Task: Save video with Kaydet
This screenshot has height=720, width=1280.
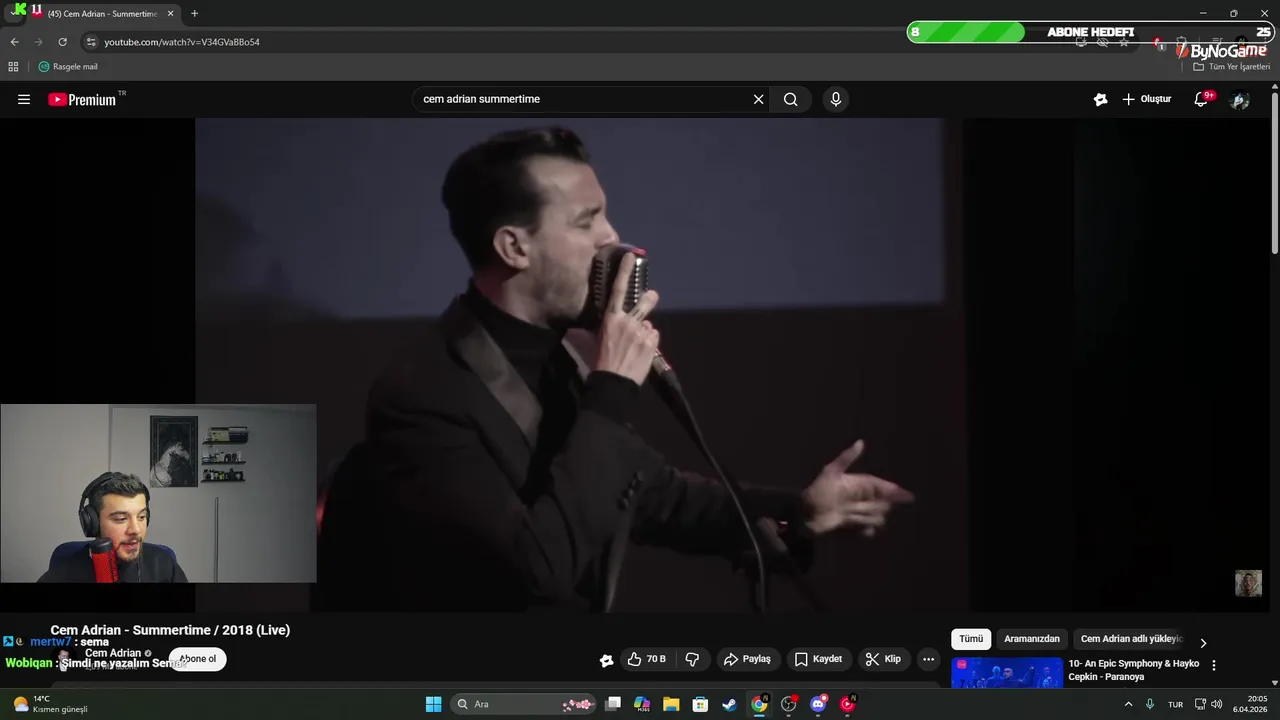Action: tap(818, 659)
